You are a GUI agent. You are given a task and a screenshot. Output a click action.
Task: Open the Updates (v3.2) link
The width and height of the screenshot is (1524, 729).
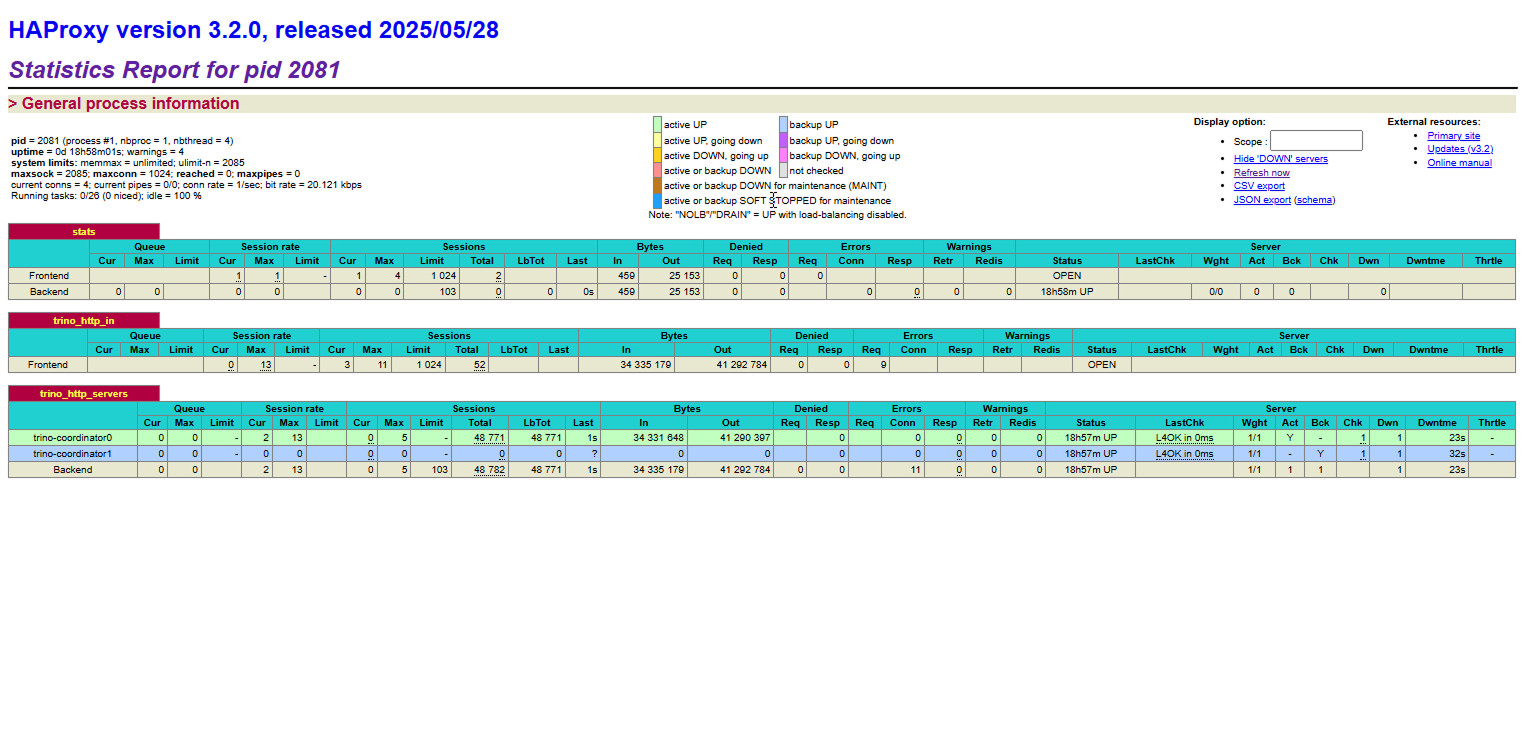coord(1458,148)
